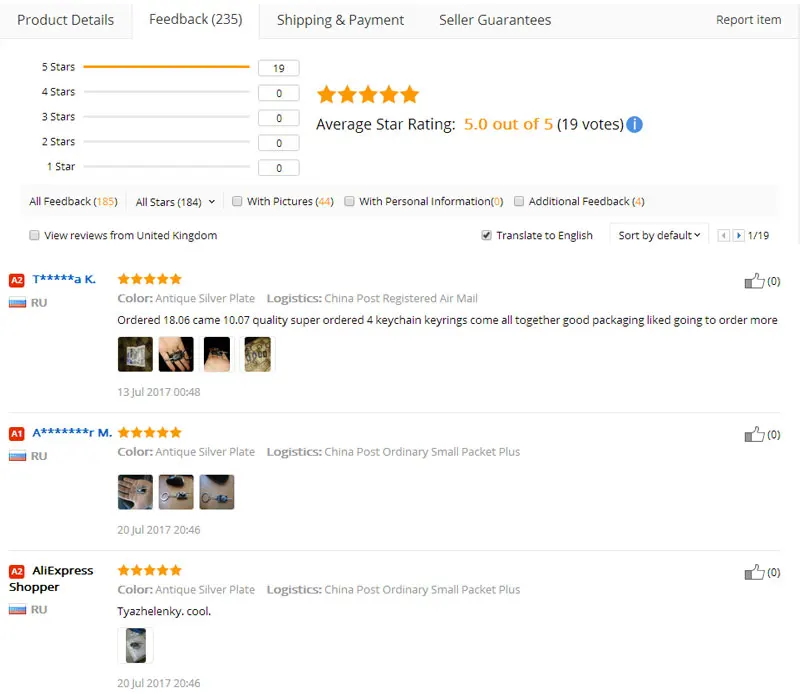Click the 5 Stars rating bar
Viewport: 800px width, 699px height.
166,67
